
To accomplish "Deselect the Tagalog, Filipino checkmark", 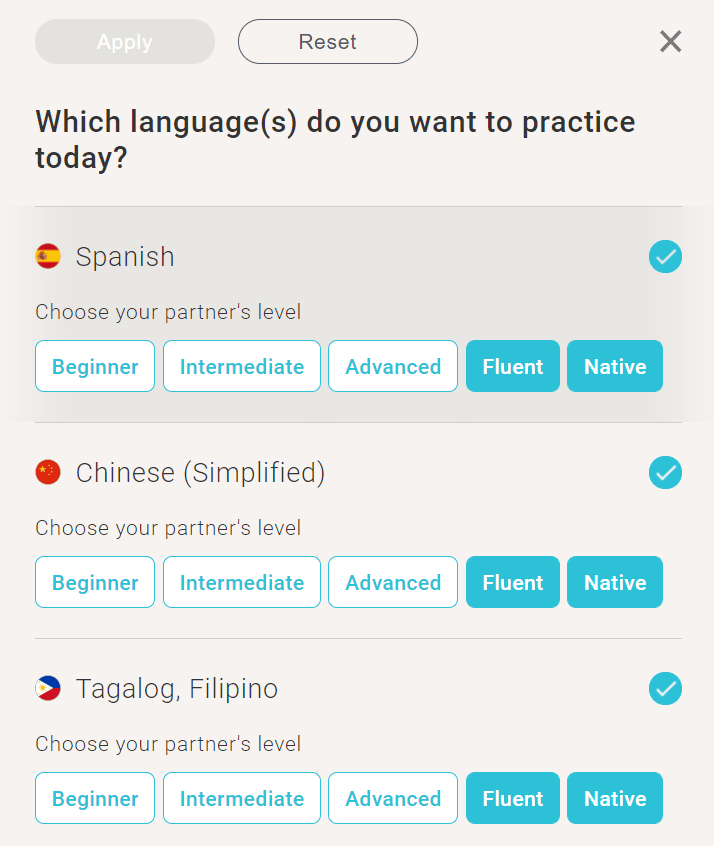I will pyautogui.click(x=665, y=688).
